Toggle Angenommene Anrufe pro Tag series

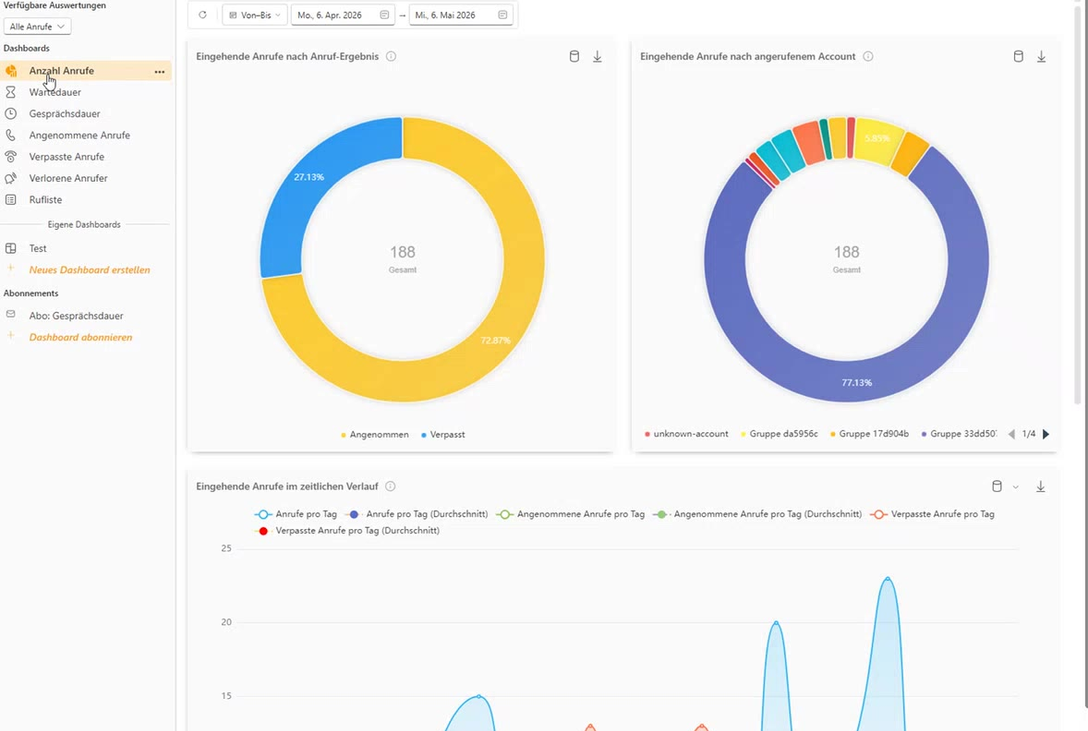570,515
